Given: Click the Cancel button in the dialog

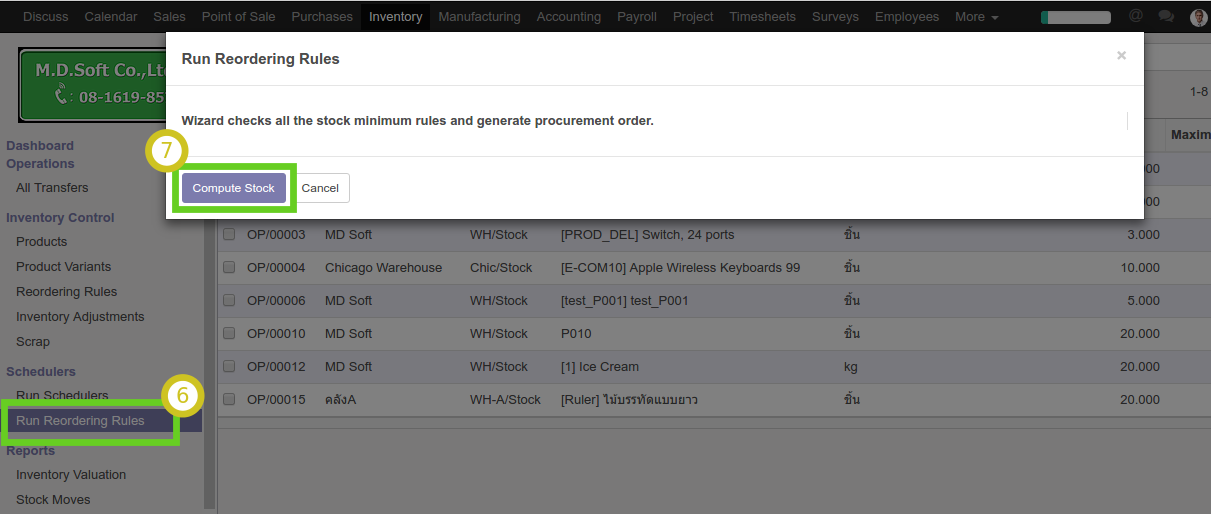Looking at the screenshot, I should pyautogui.click(x=320, y=188).
